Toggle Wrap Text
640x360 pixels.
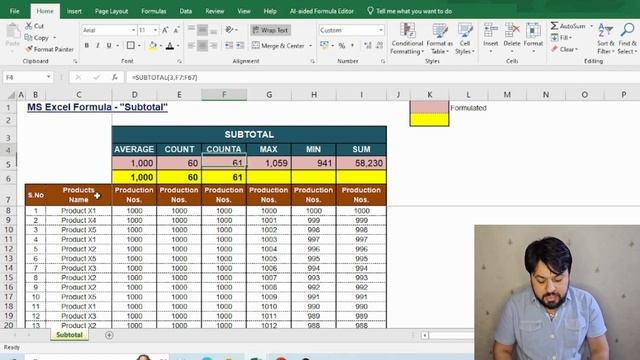270,30
